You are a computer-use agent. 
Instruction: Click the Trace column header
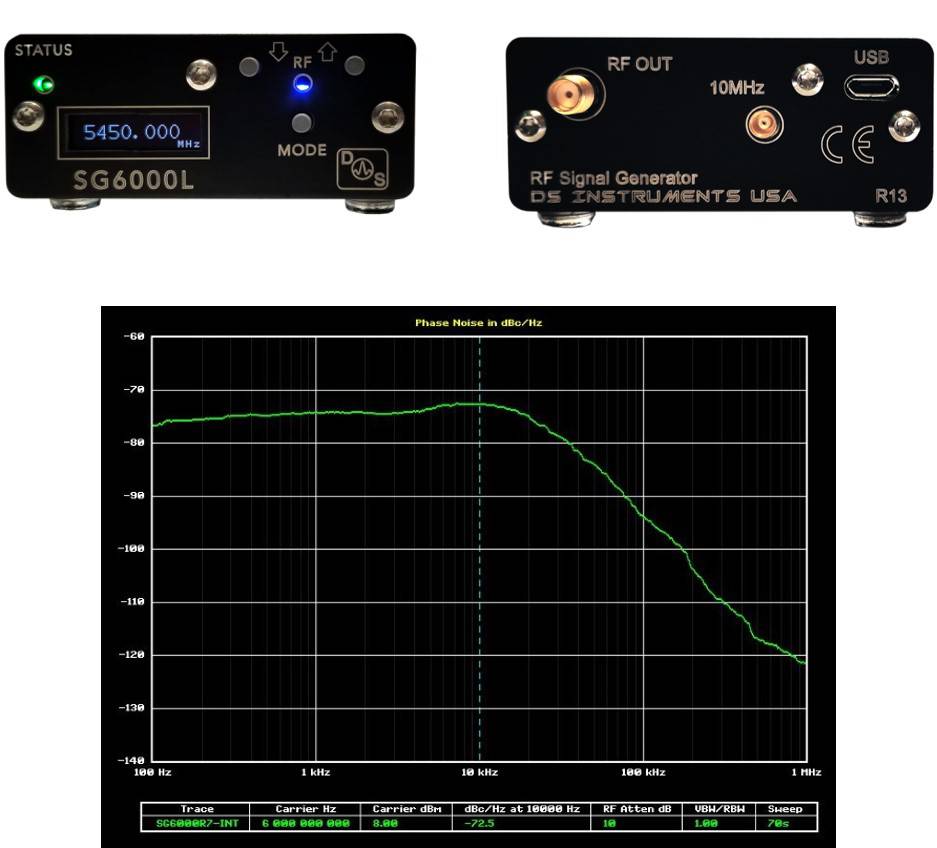coord(197,809)
